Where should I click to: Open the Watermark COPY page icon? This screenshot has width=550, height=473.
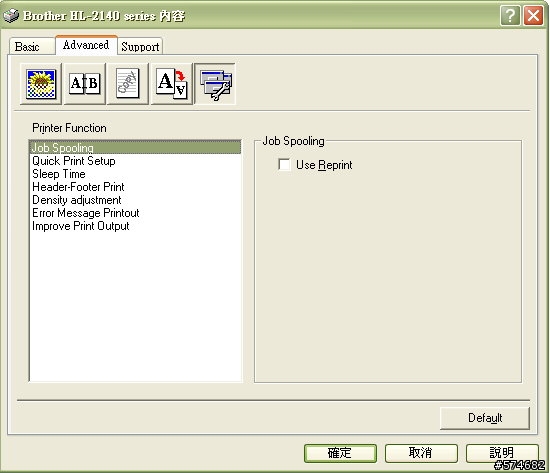coord(128,84)
